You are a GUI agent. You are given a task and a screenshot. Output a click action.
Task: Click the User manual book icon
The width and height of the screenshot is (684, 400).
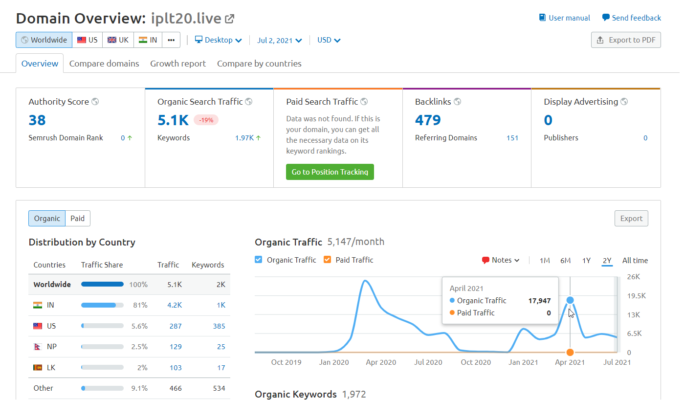click(x=542, y=18)
